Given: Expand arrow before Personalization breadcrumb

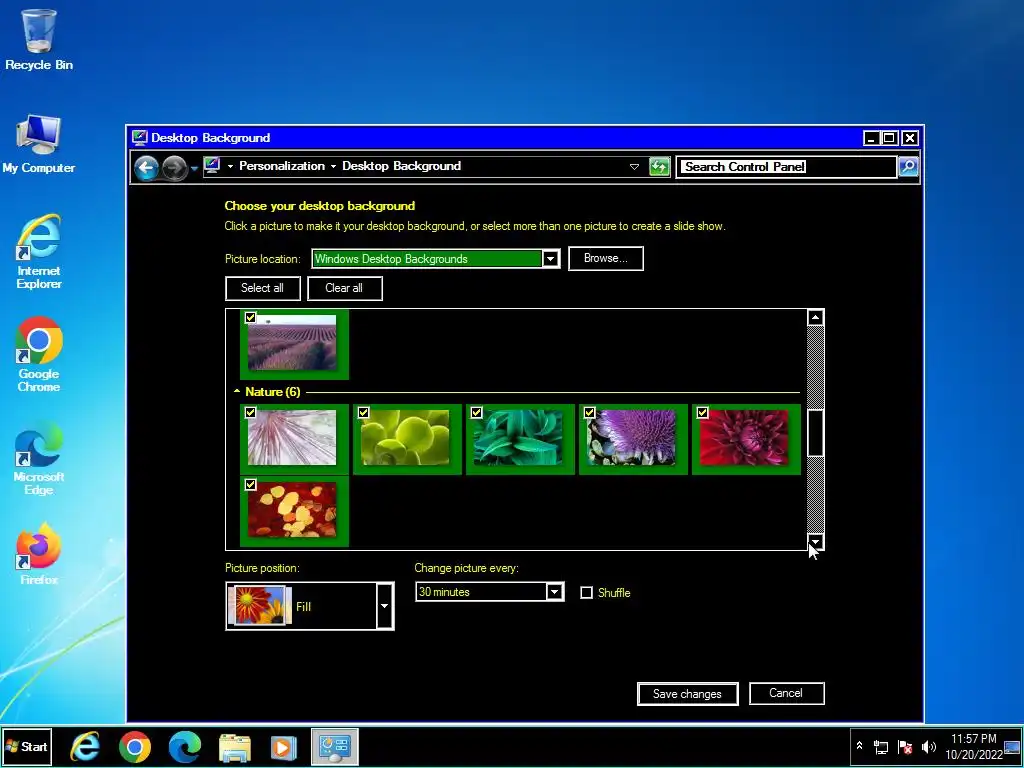Looking at the screenshot, I should click(x=231, y=167).
